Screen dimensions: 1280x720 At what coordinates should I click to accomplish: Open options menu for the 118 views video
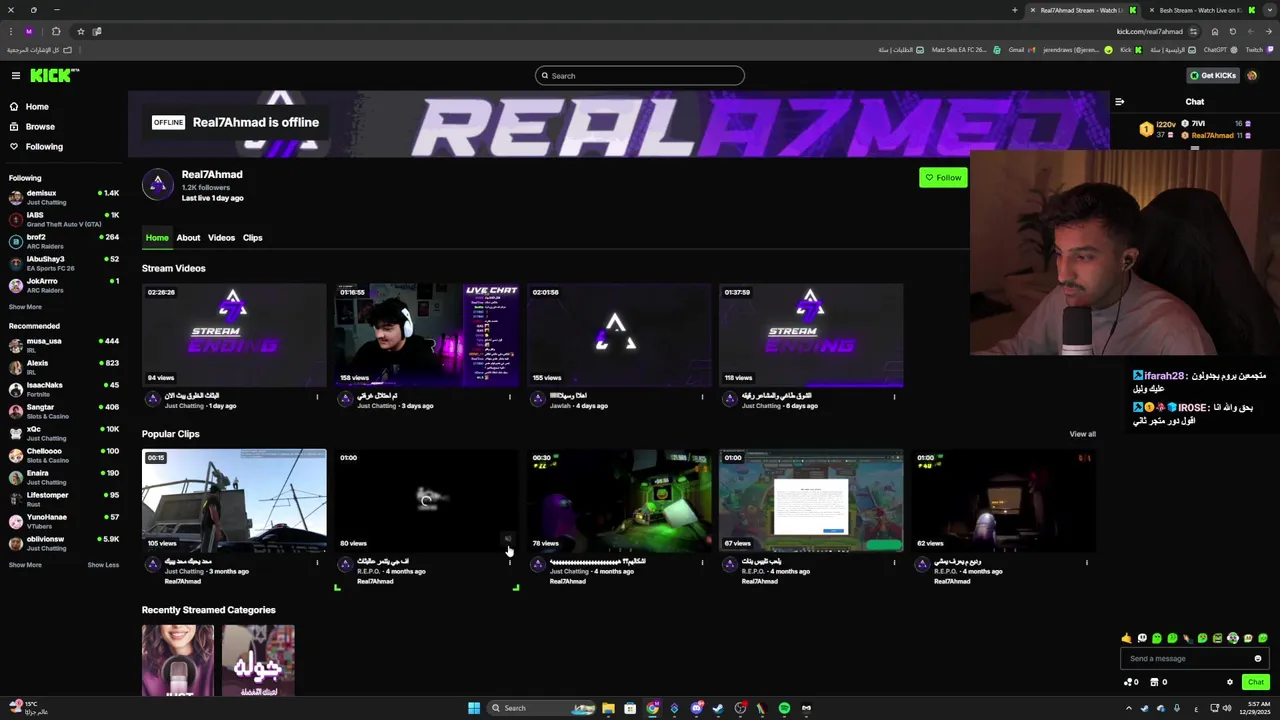point(894,397)
